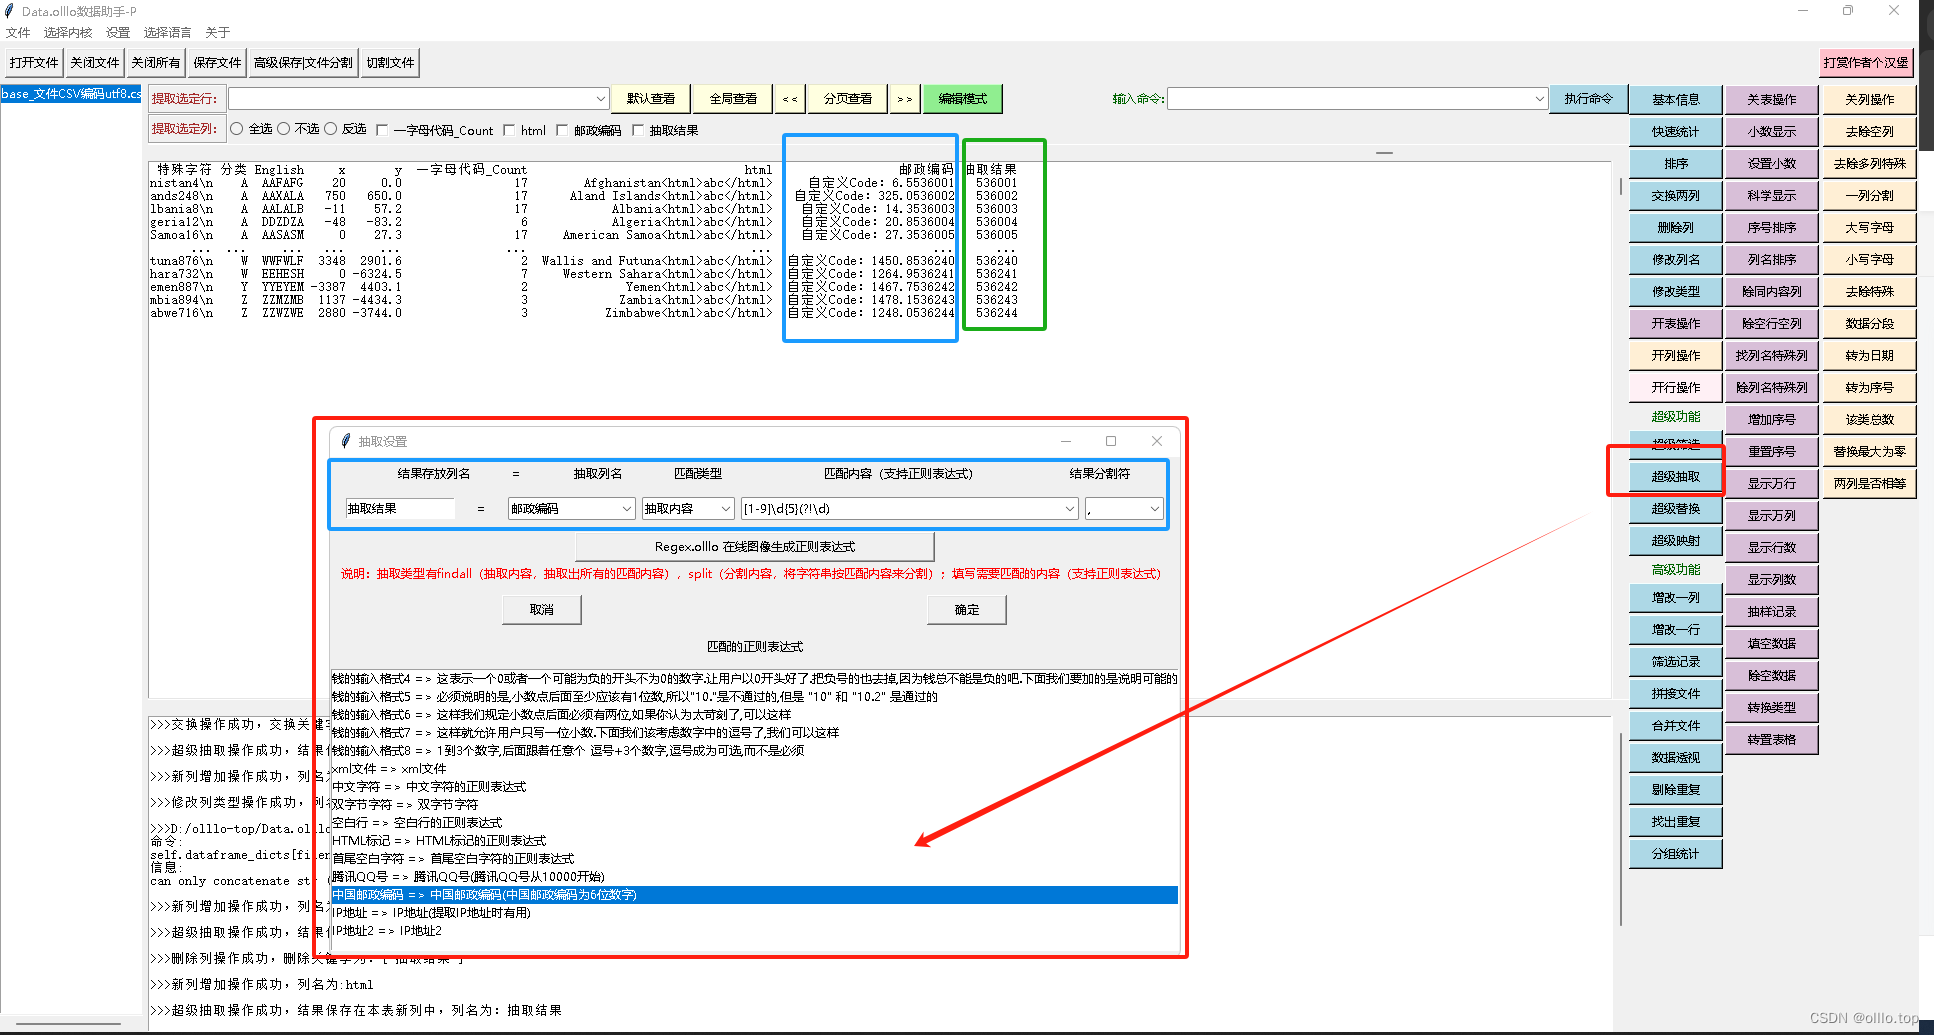This screenshot has height=1035, width=1934.
Task: Select the 反选 radio button
Action: [331, 129]
